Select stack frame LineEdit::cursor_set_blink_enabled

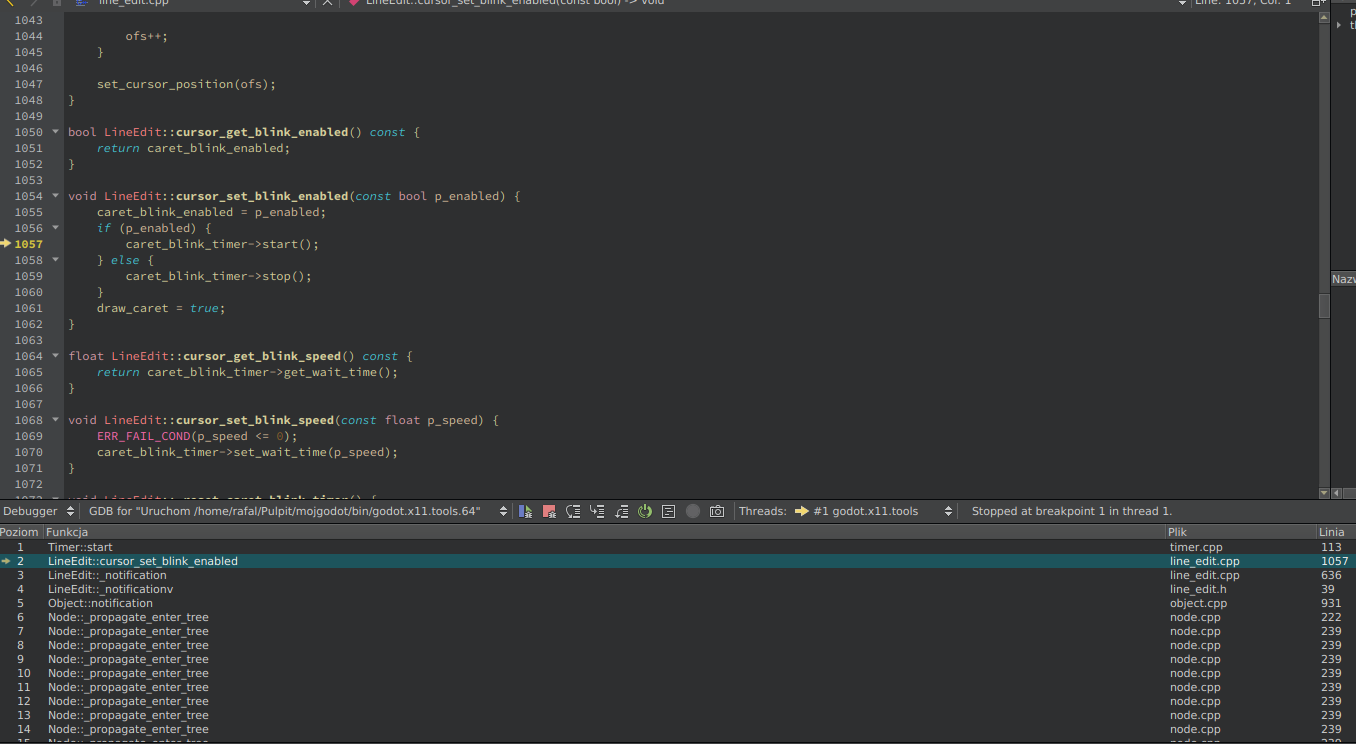coord(678,561)
